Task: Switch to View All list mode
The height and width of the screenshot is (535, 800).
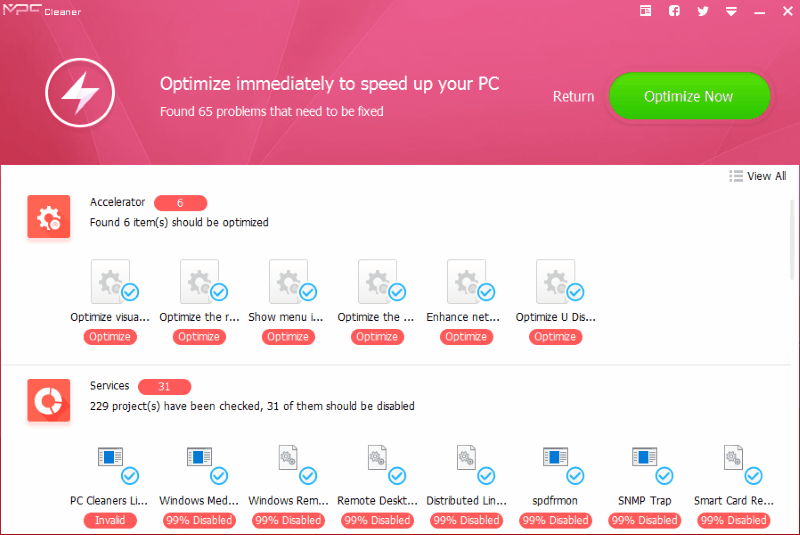Action: click(x=758, y=176)
